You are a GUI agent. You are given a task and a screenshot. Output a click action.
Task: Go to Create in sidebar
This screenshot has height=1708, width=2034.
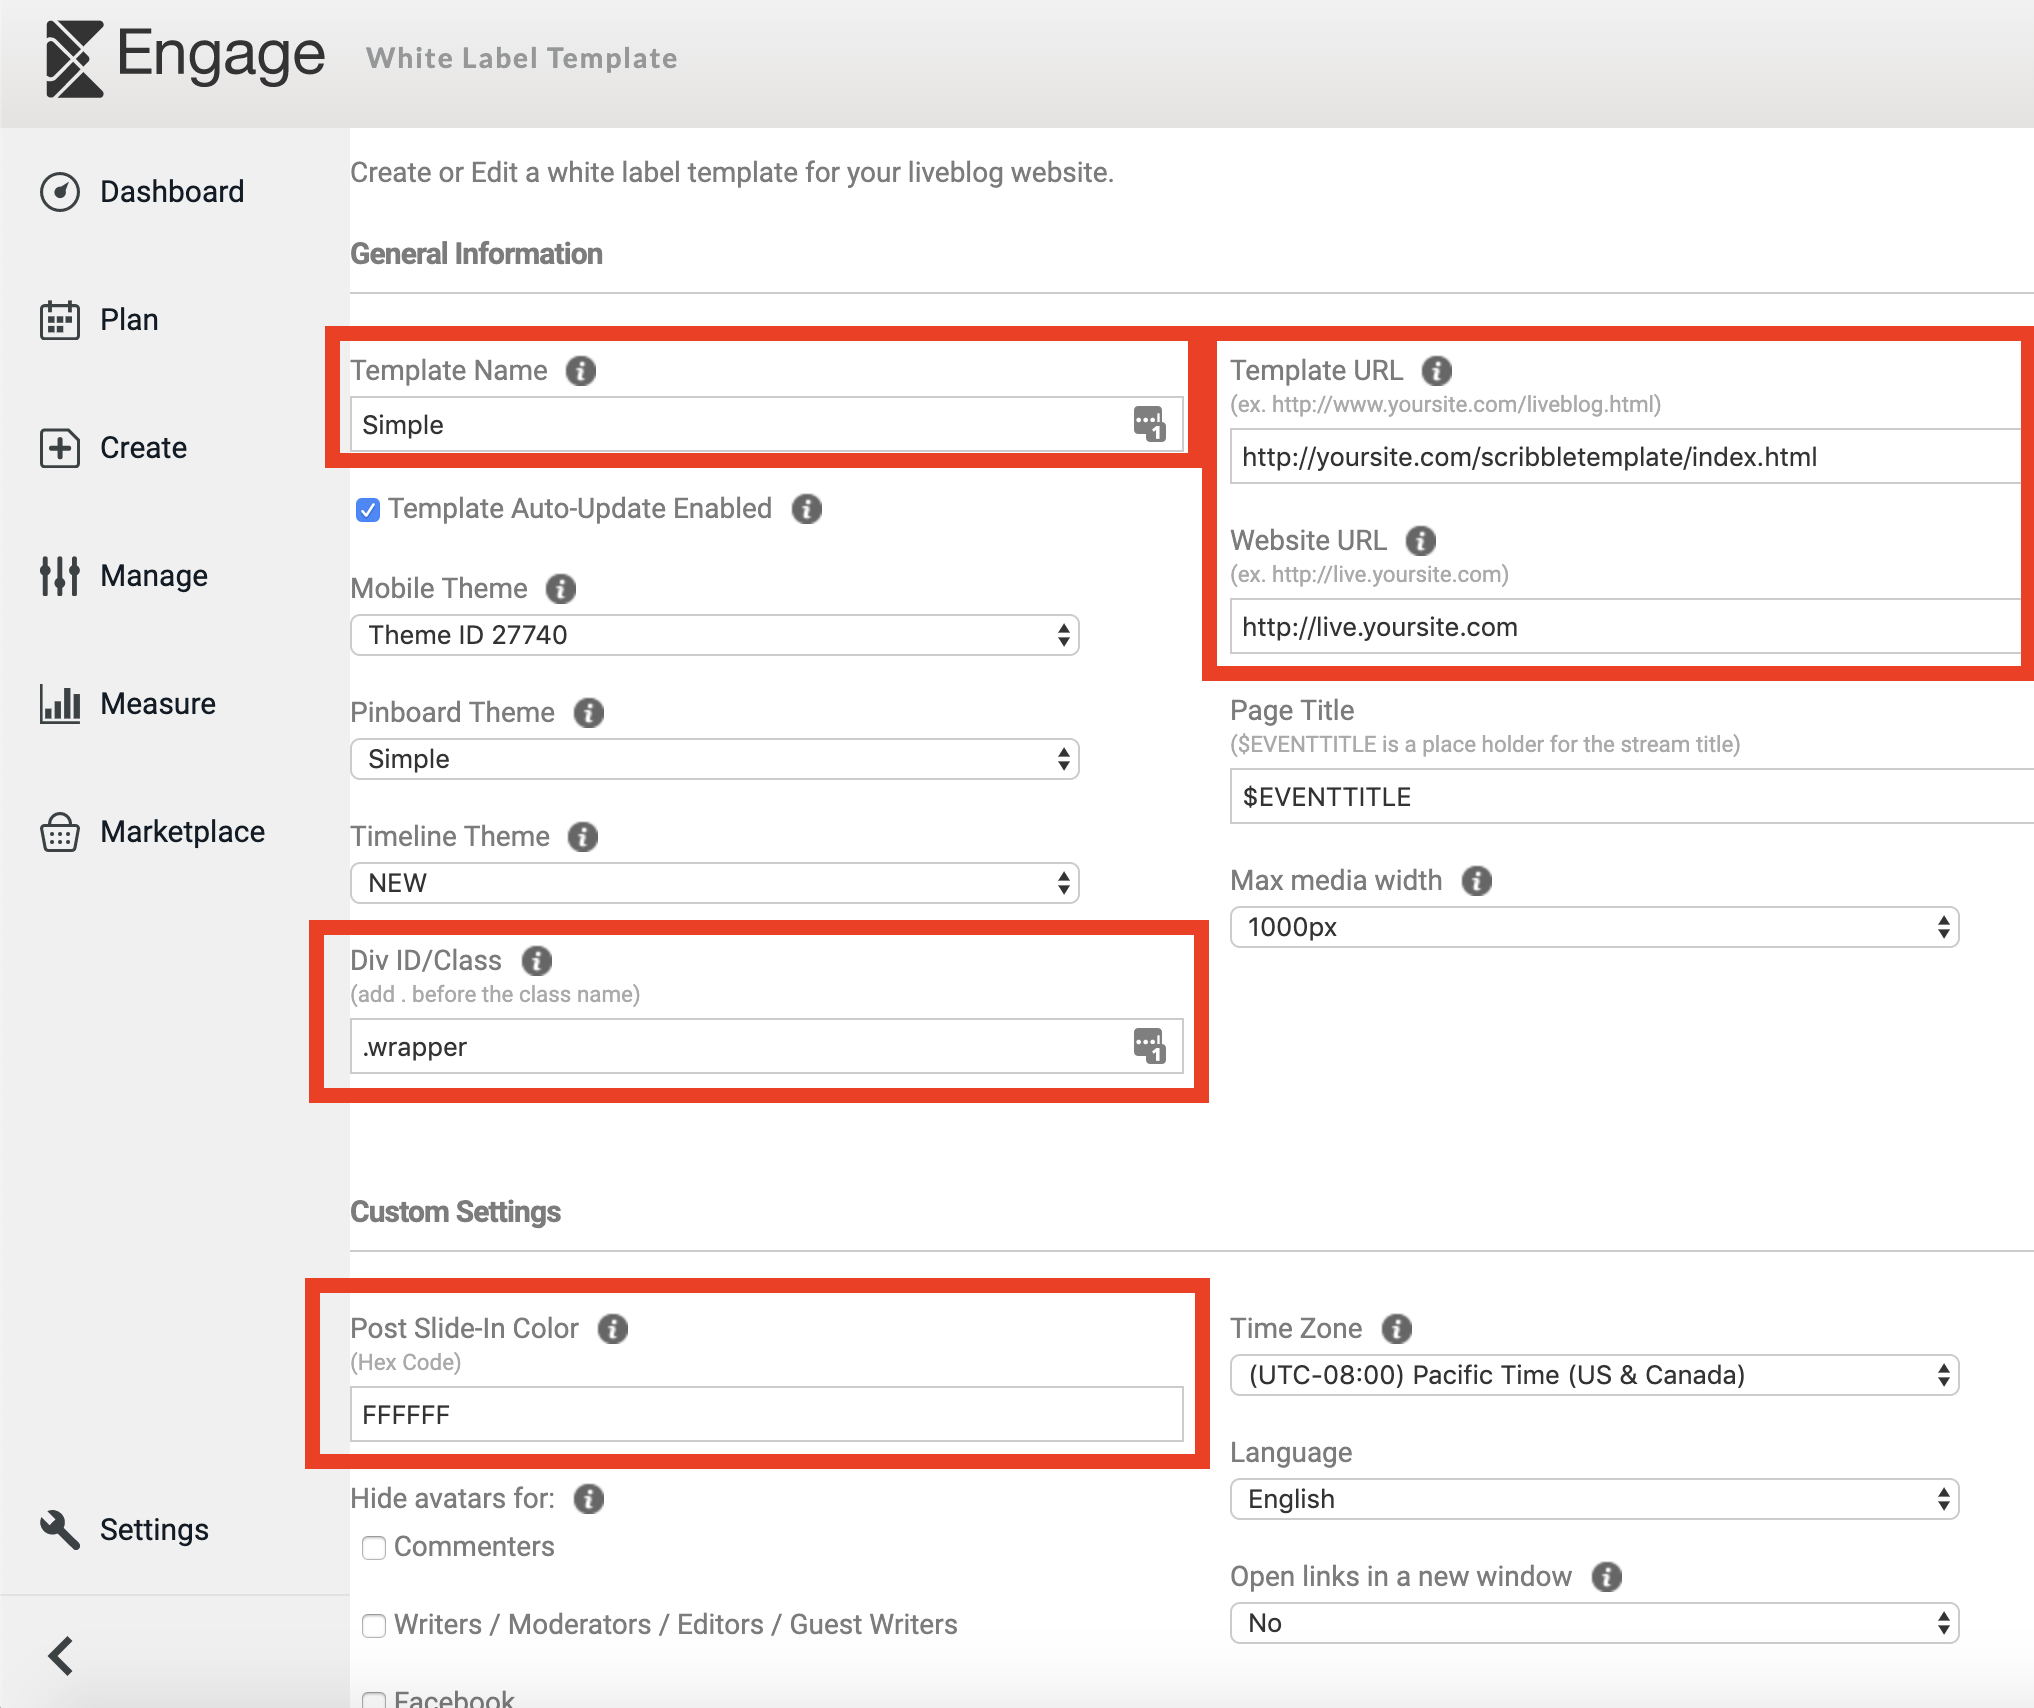(143, 448)
